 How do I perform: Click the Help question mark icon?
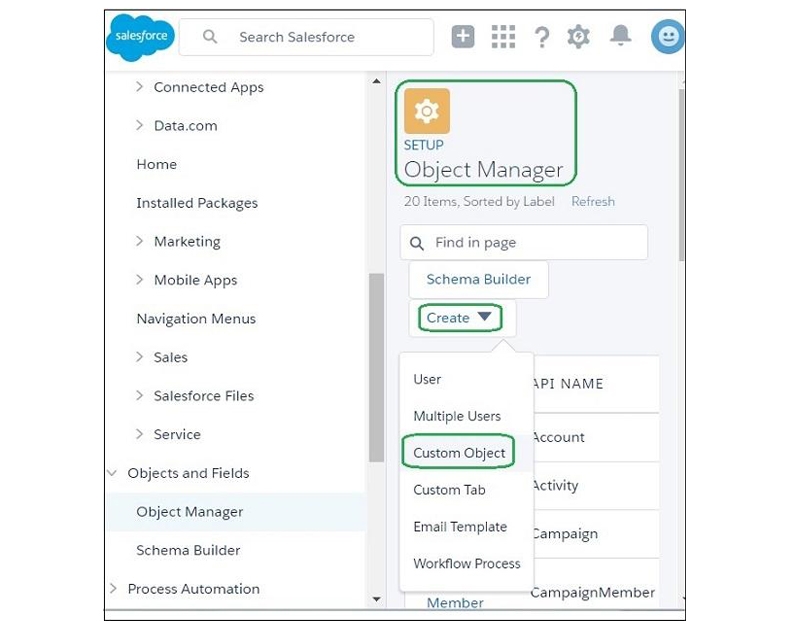[x=541, y=37]
